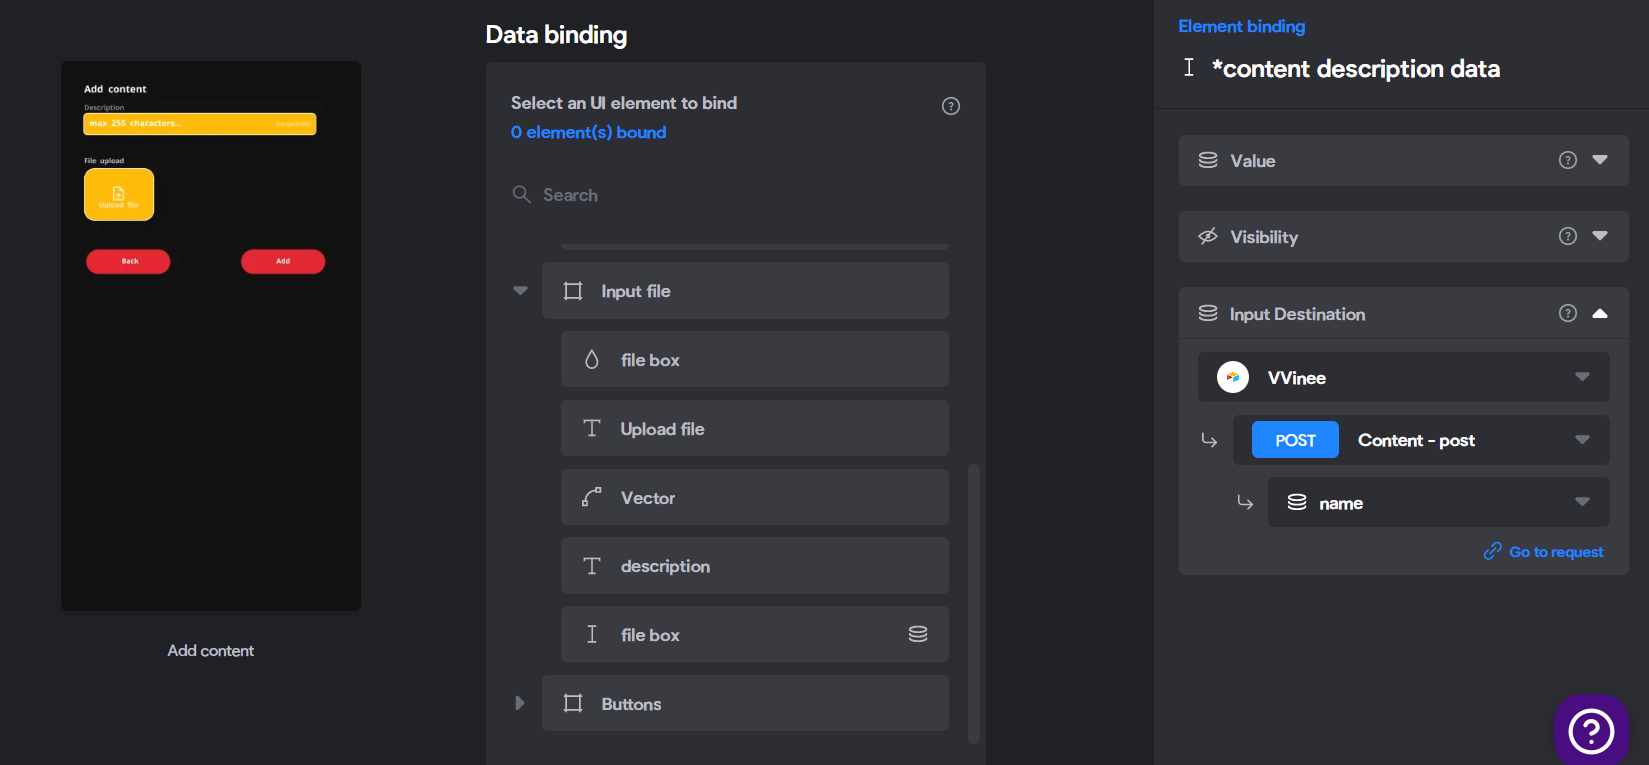Viewport: 1649px width, 765px height.
Task: Select the Input file element row
Action: tap(745, 291)
